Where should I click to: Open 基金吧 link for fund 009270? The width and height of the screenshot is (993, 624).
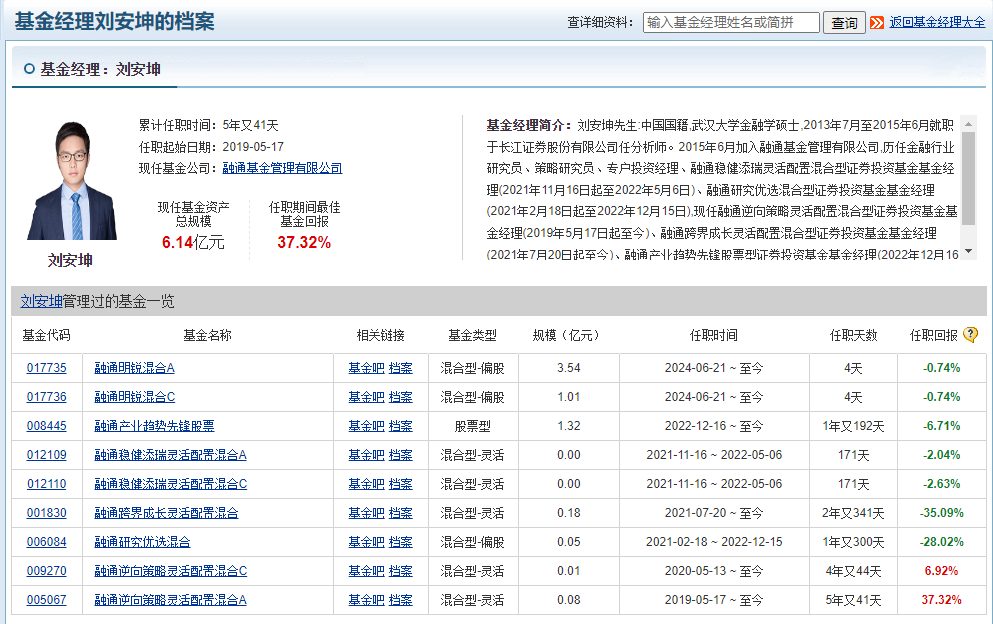coord(366,571)
